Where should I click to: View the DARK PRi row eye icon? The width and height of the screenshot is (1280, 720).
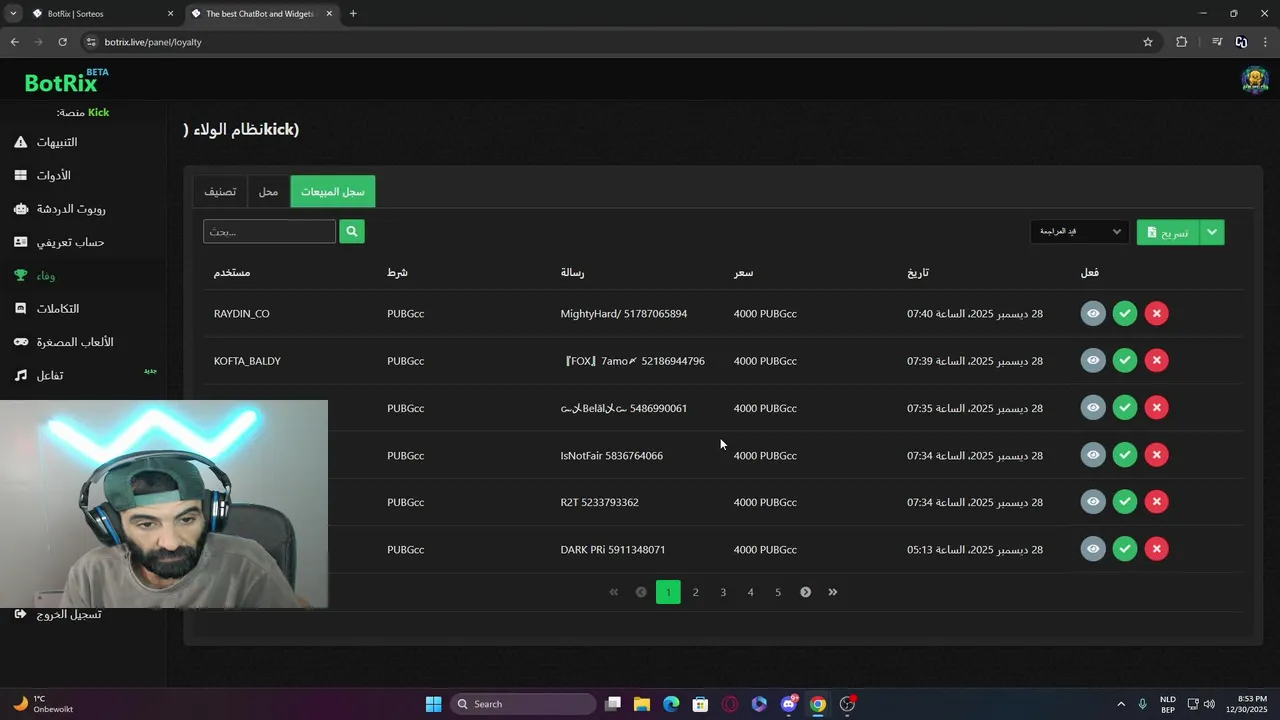[1093, 548]
